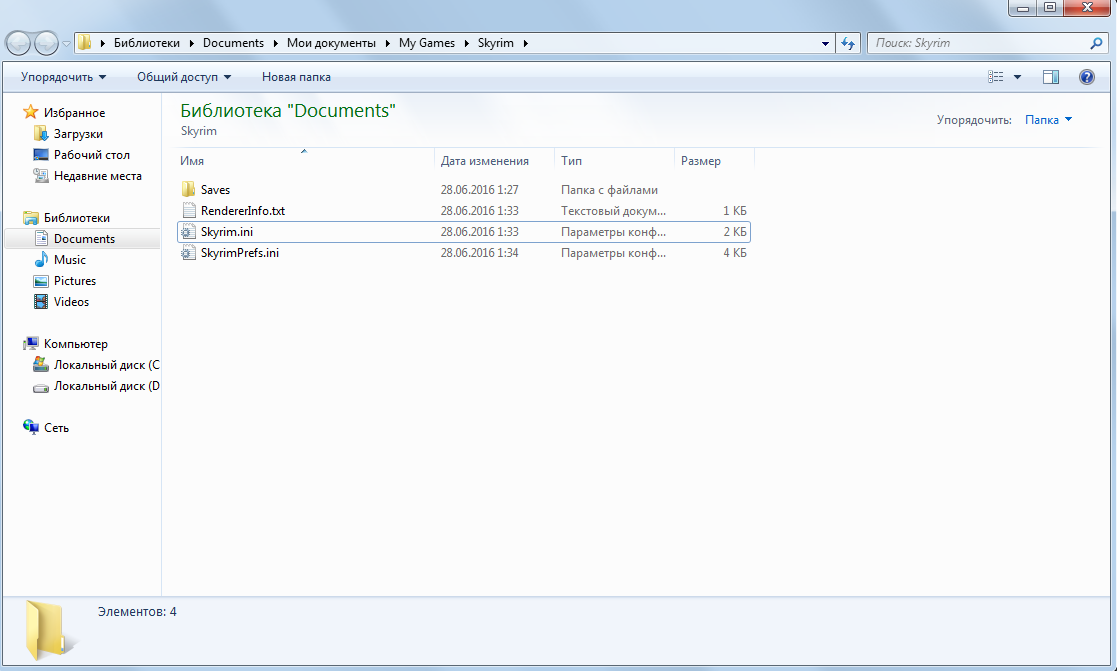
Task: Click the Skyrim.ini modified date 28.06.2016 1:33
Action: point(479,232)
